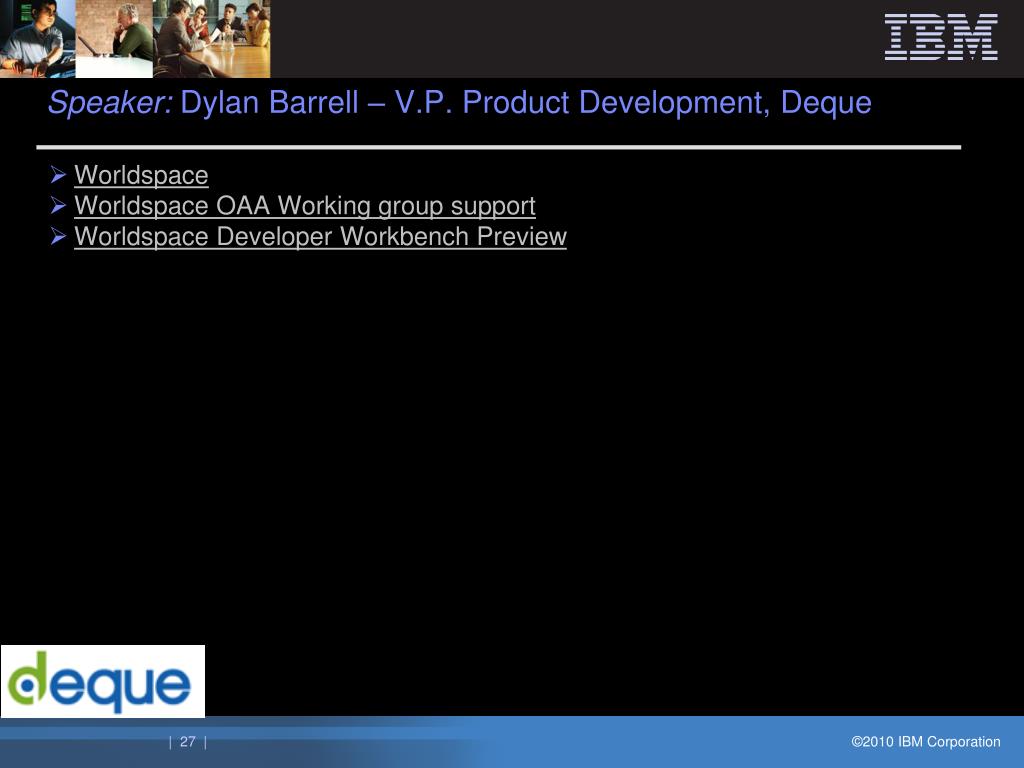Viewport: 1024px width, 768px height.
Task: Click the IBM logo
Action: (x=941, y=37)
